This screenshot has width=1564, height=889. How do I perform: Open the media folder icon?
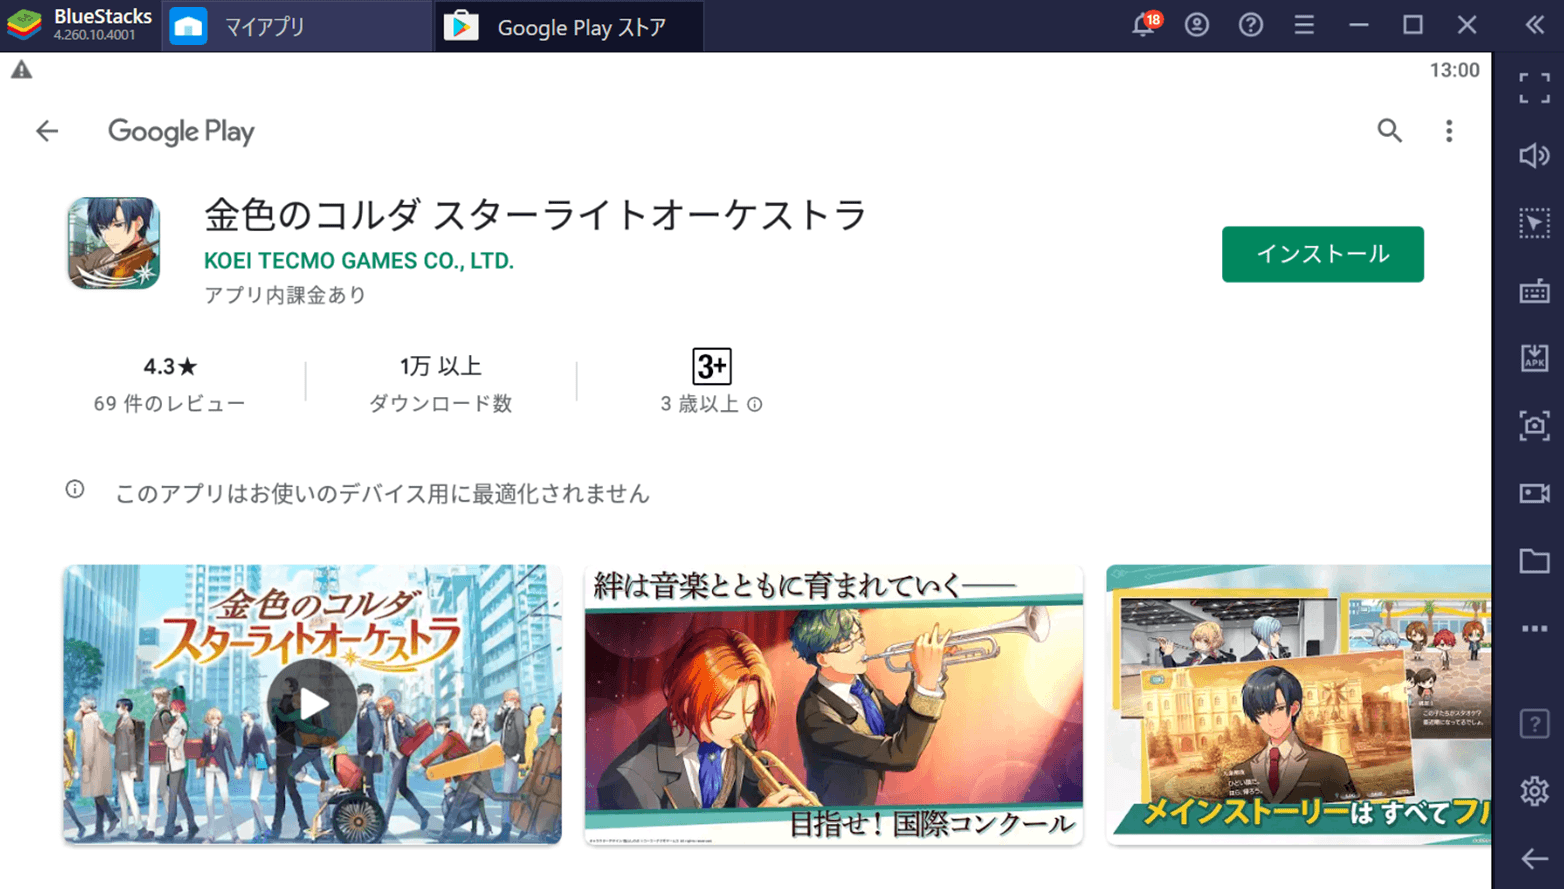coord(1534,561)
